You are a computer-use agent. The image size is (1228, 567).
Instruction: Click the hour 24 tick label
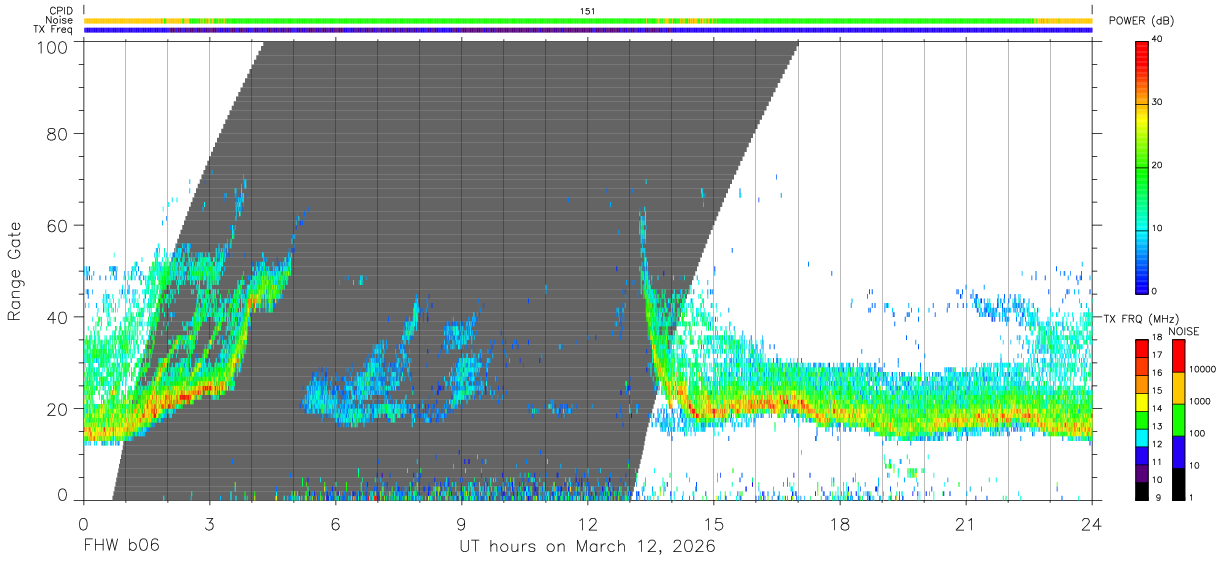click(x=1091, y=524)
